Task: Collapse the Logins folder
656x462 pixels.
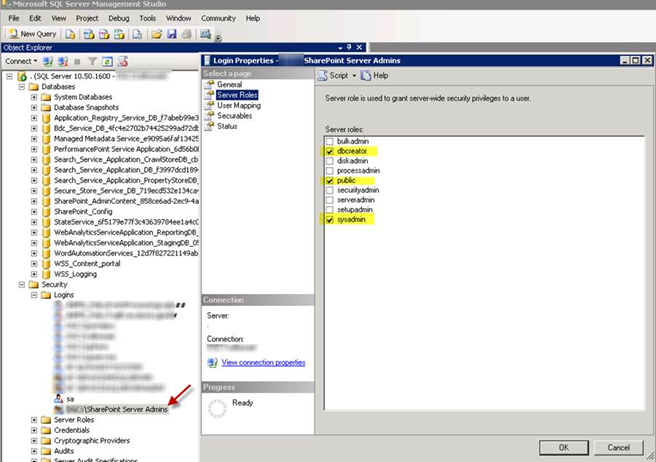Action: click(34, 295)
